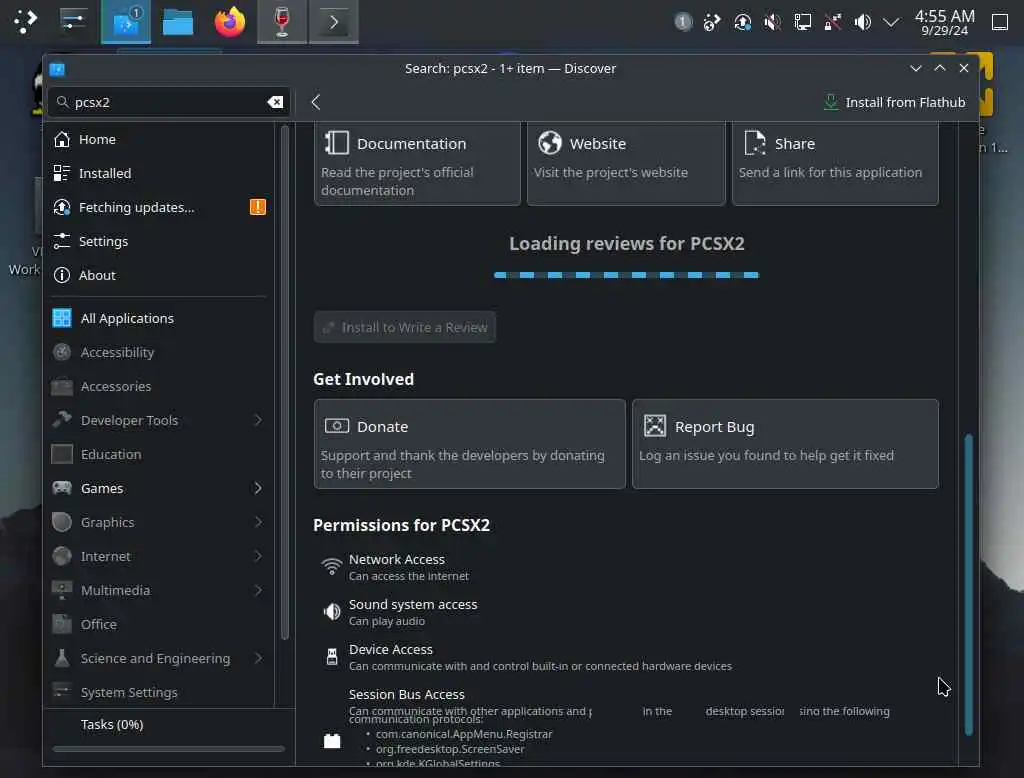Screen dimensions: 1024x778
Task: Open the wine glass app in taskbar
Action: point(282,22)
